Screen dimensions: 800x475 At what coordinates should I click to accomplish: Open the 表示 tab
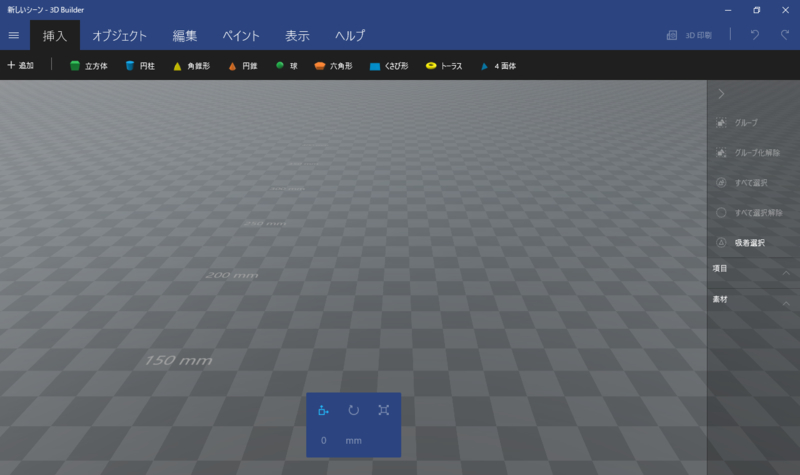(x=297, y=36)
